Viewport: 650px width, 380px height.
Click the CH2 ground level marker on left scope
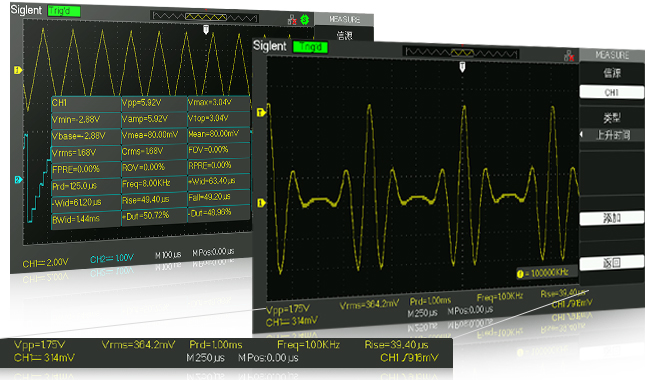(18, 179)
